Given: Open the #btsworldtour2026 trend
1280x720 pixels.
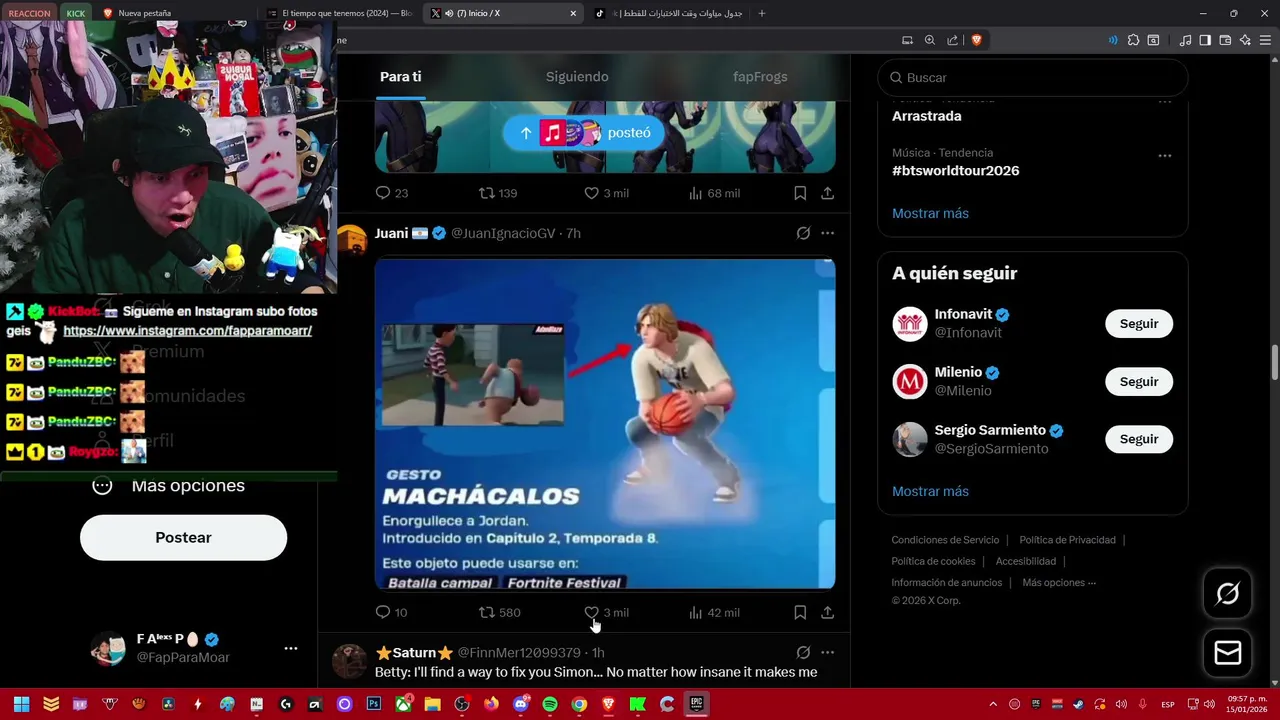Looking at the screenshot, I should tap(955, 171).
